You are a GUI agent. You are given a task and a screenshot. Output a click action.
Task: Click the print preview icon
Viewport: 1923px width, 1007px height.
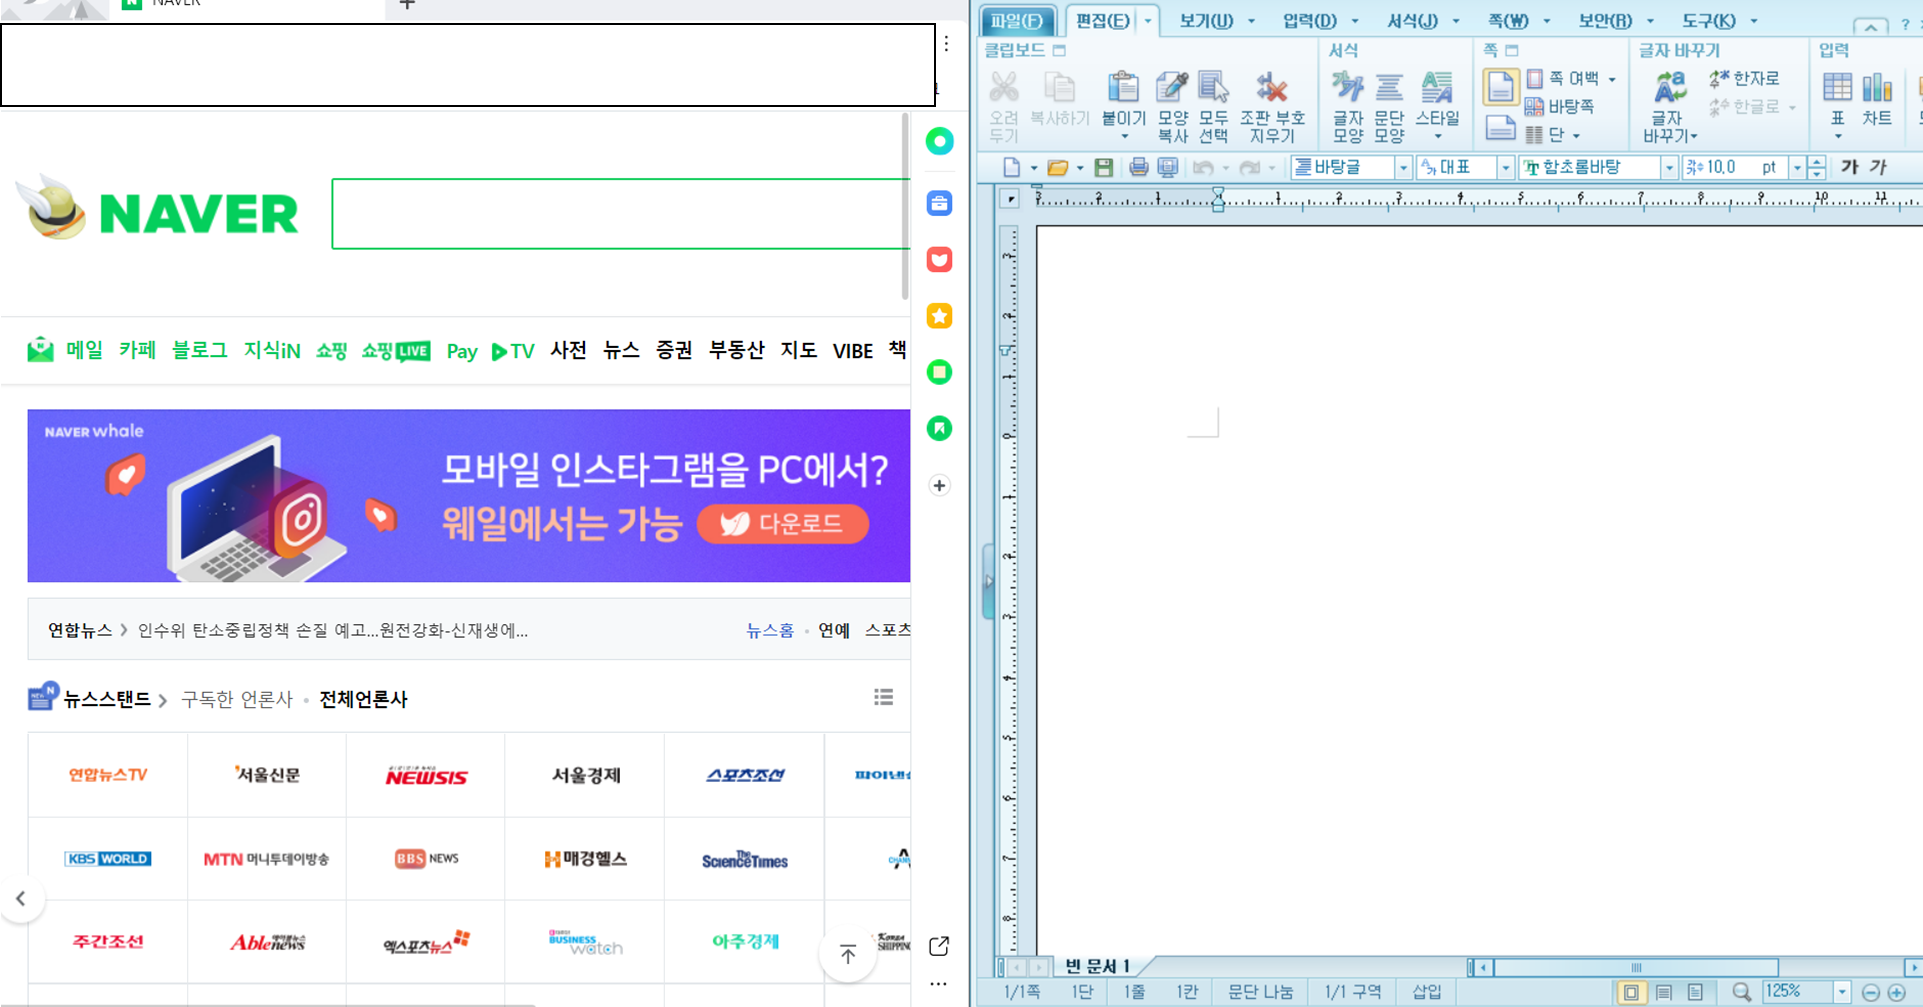[x=1167, y=167]
